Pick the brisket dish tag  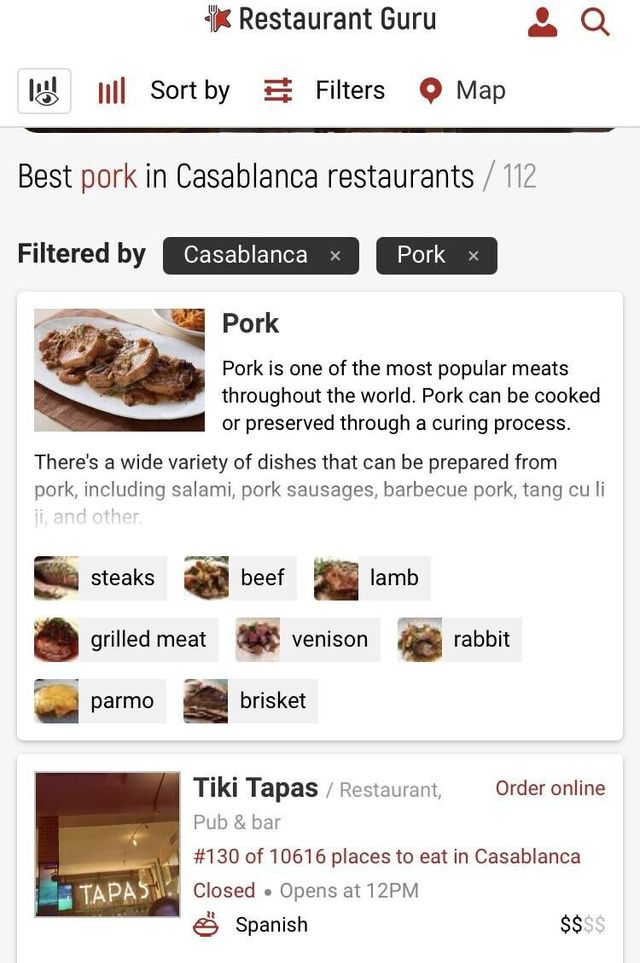[250, 701]
